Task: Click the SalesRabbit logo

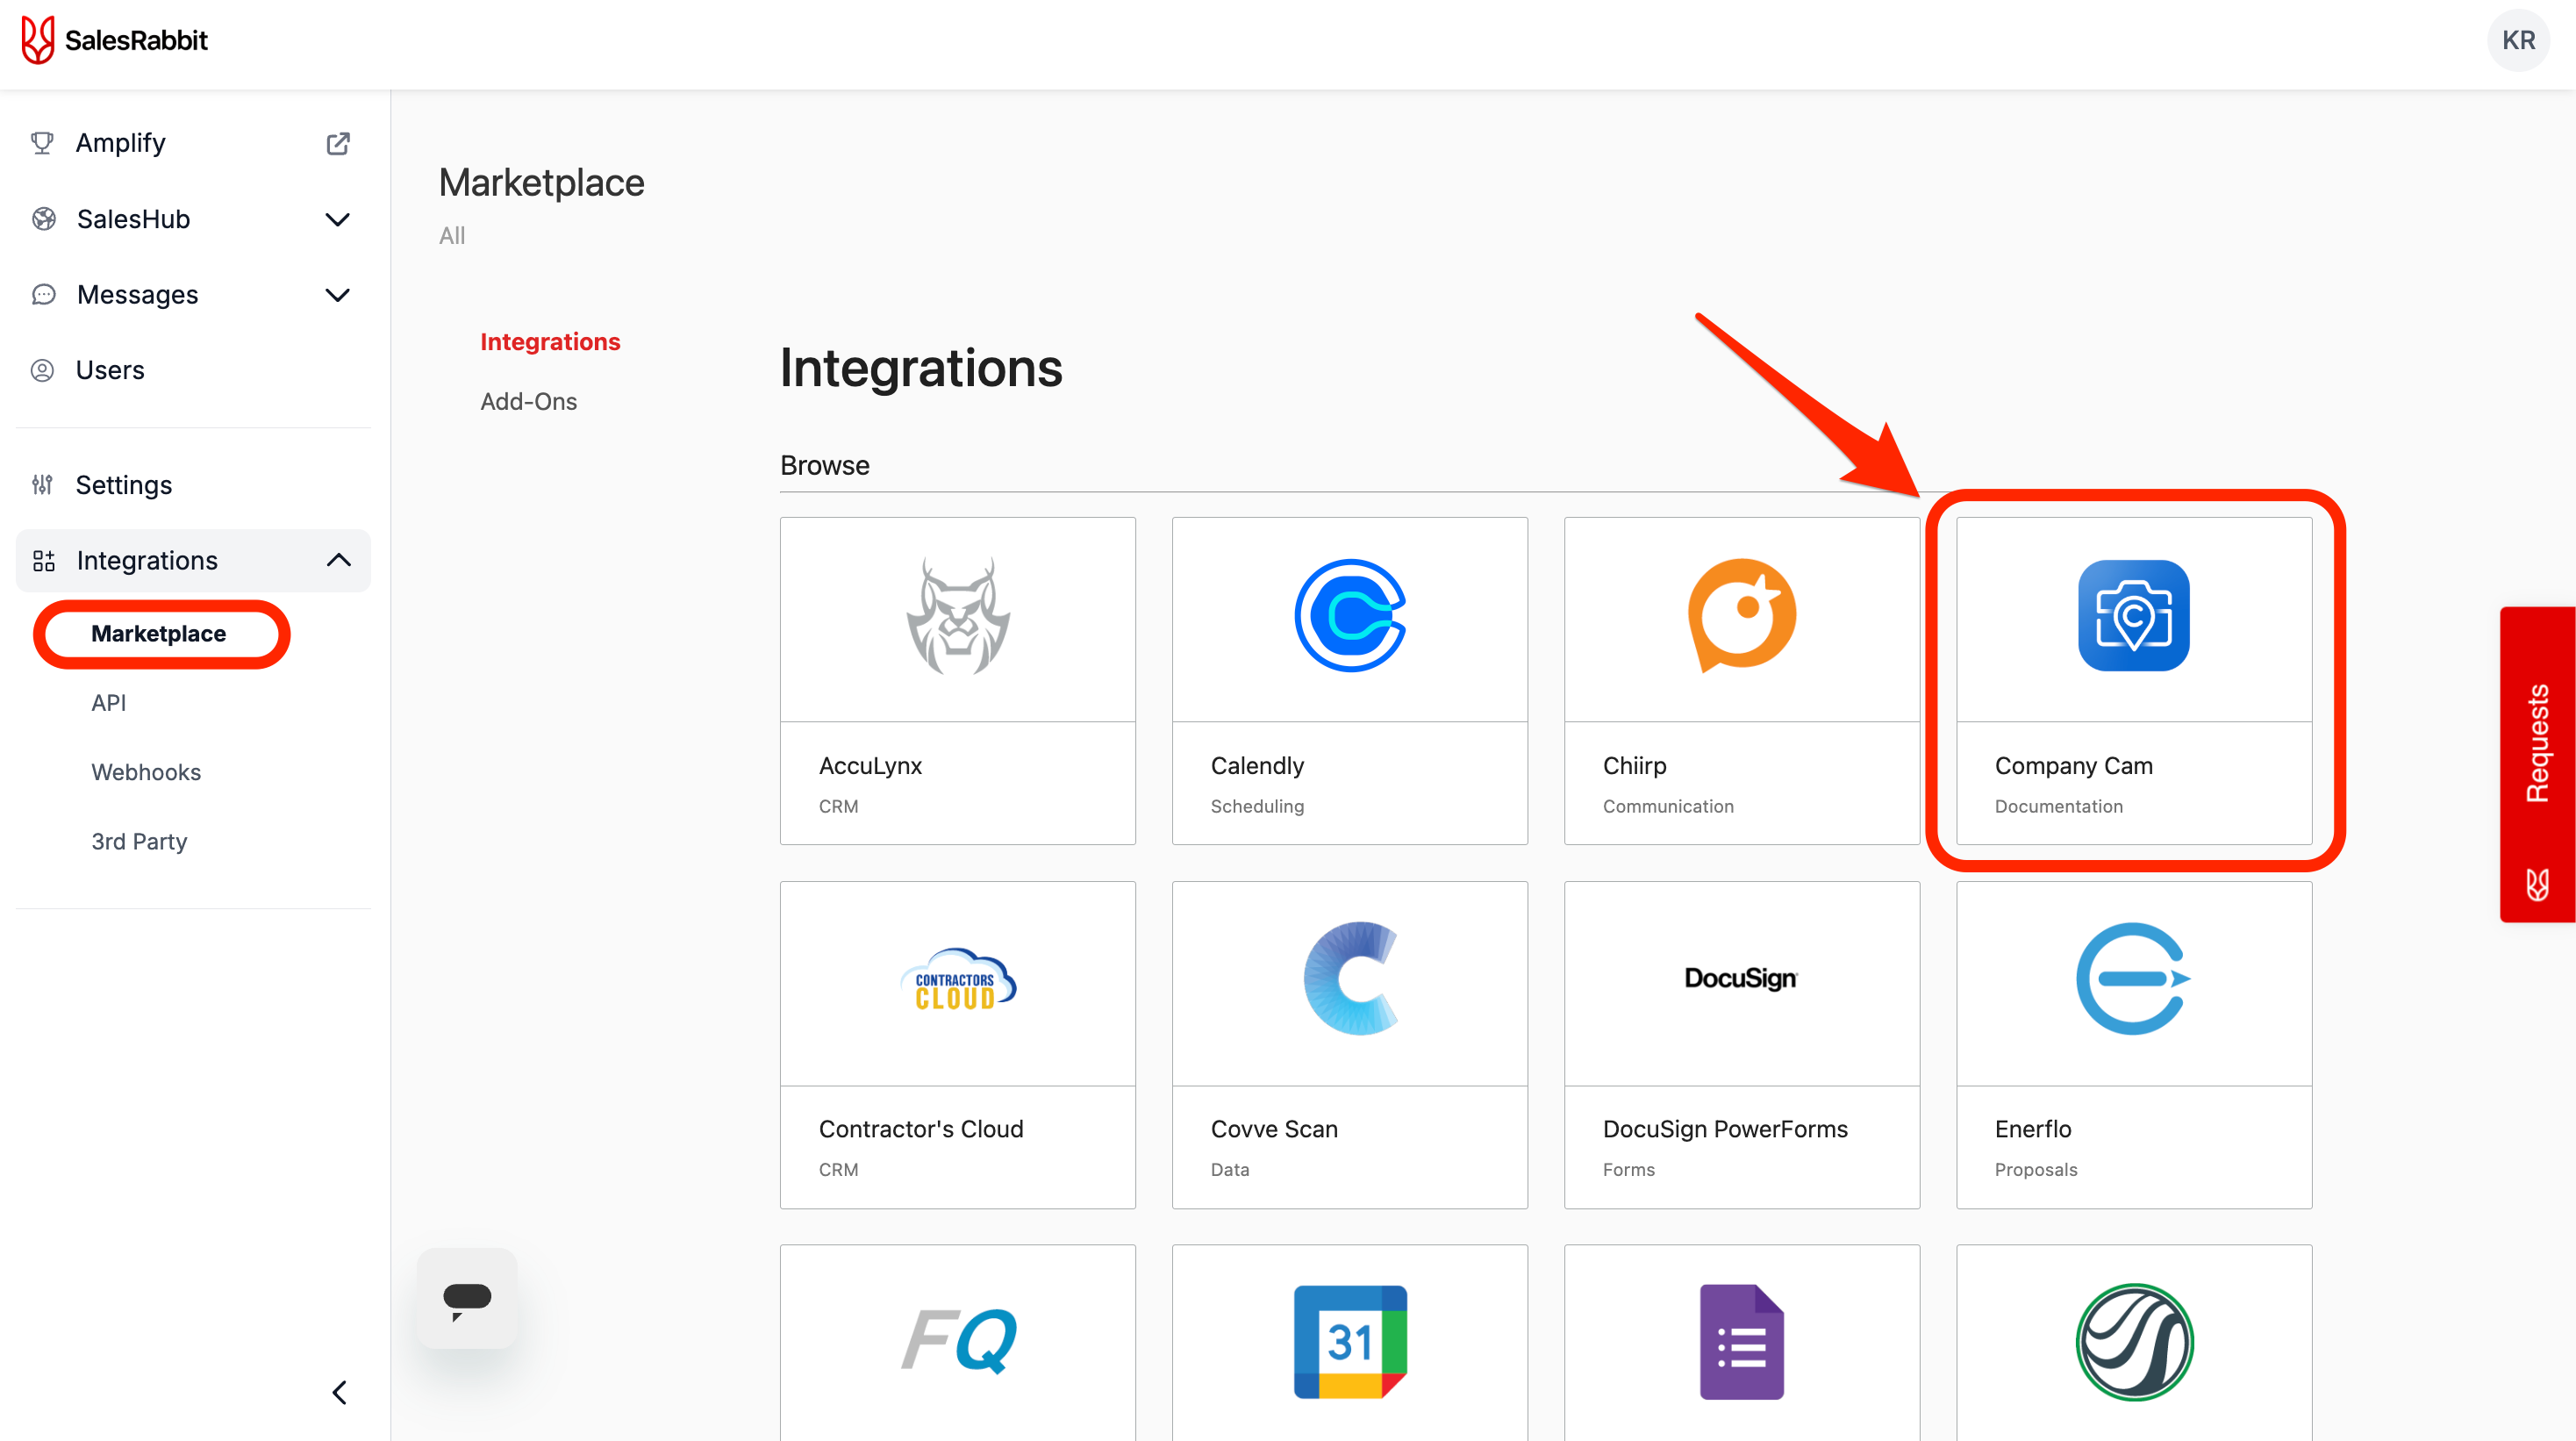Action: (114, 40)
